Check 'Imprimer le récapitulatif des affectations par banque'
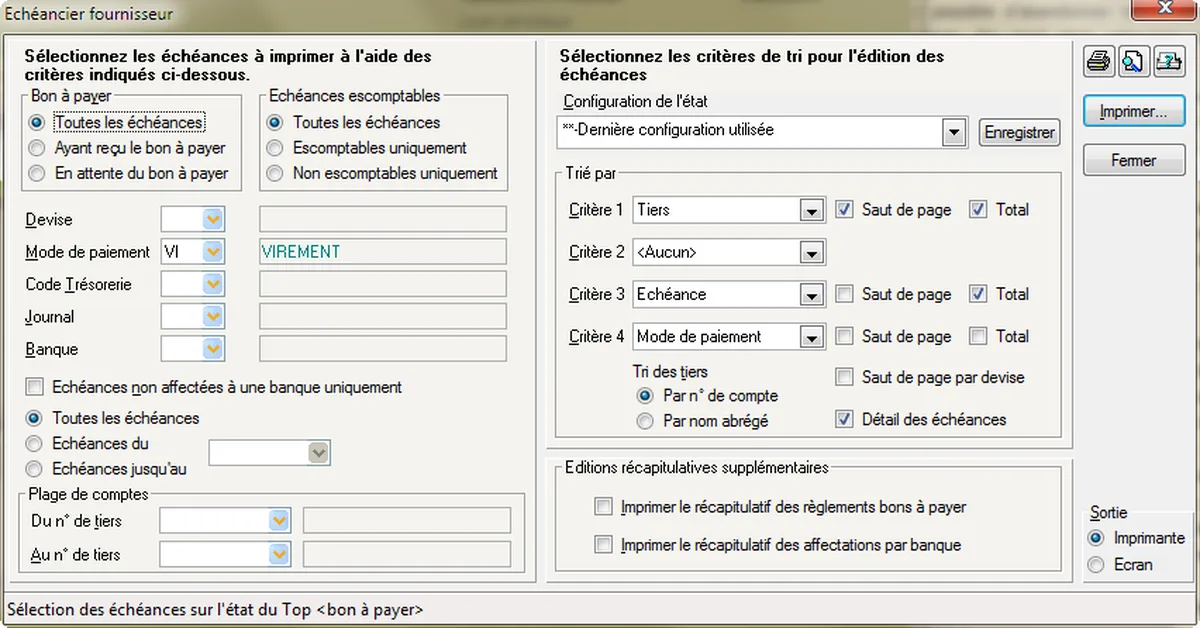Screen dimensions: 1200x628 pyautogui.click(x=603, y=545)
